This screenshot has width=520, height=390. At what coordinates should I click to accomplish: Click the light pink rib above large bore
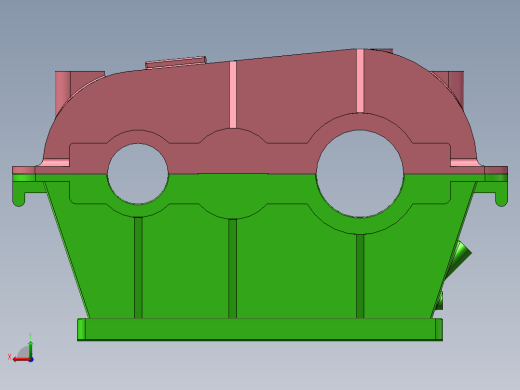(360, 81)
